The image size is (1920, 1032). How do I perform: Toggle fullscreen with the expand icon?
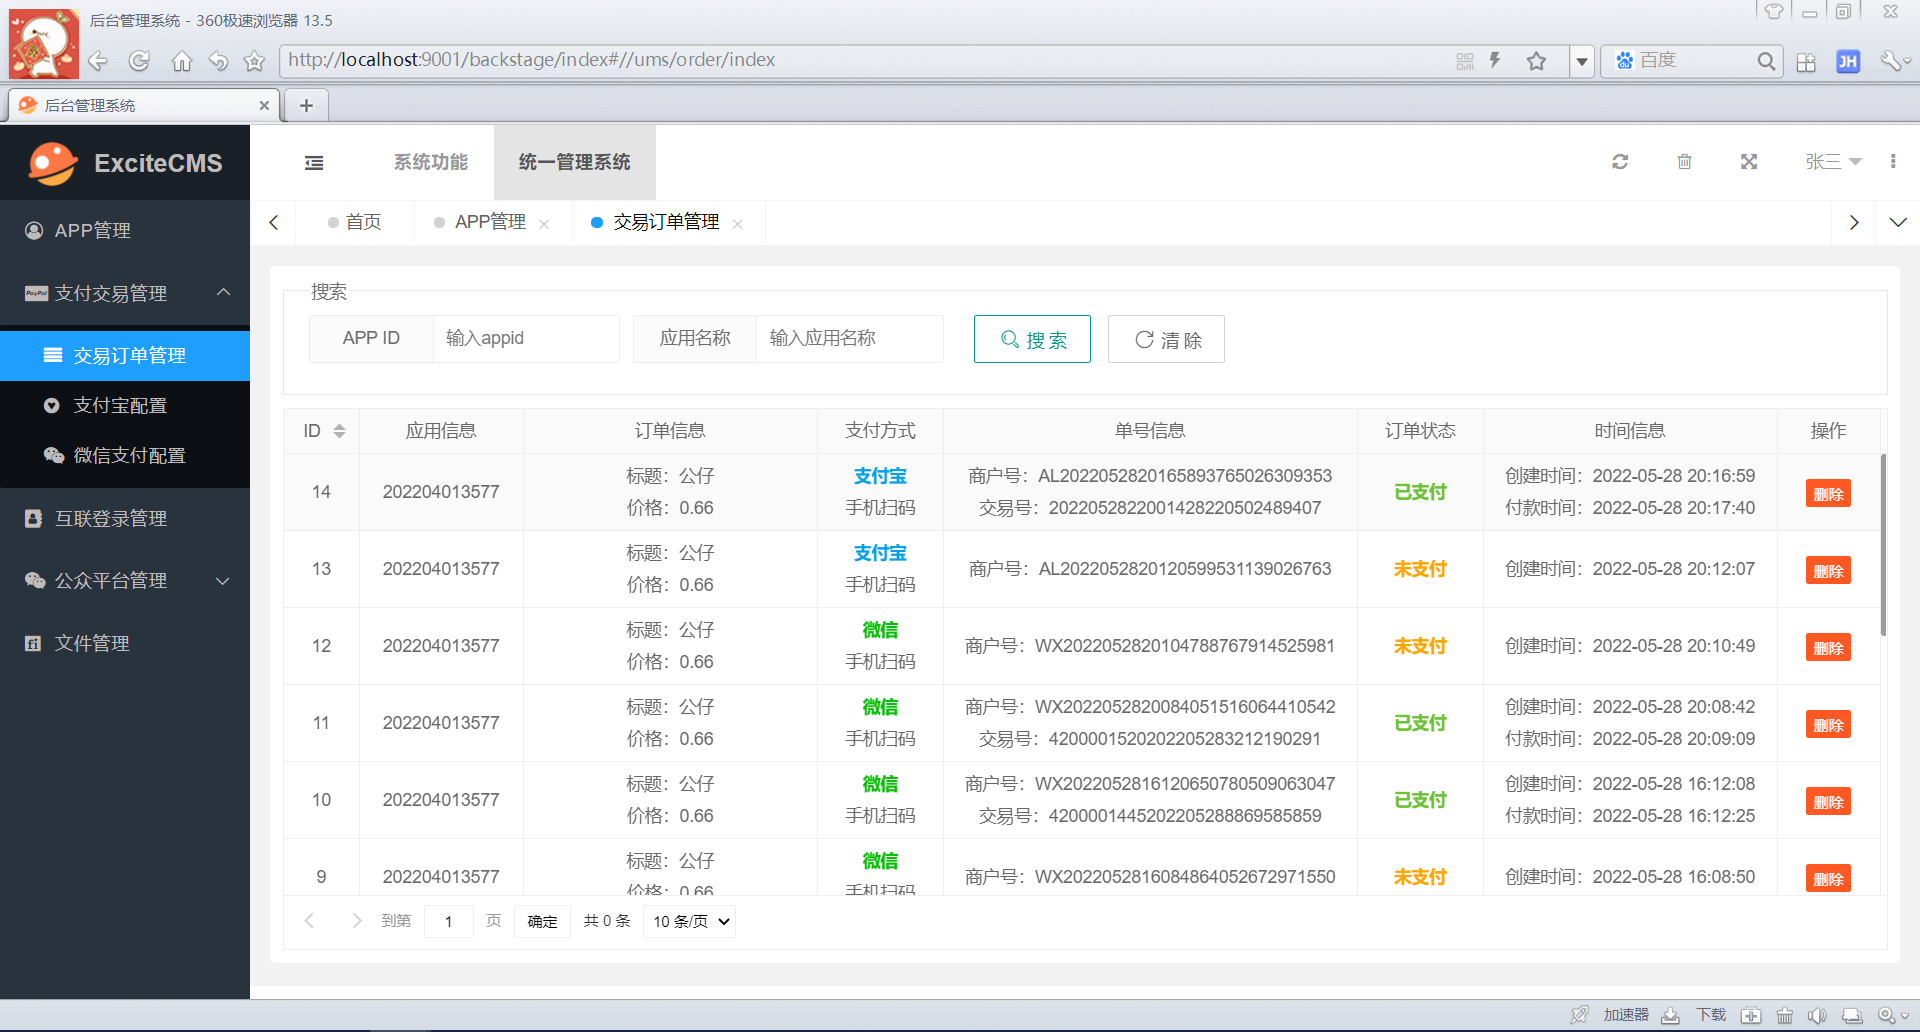coord(1749,162)
